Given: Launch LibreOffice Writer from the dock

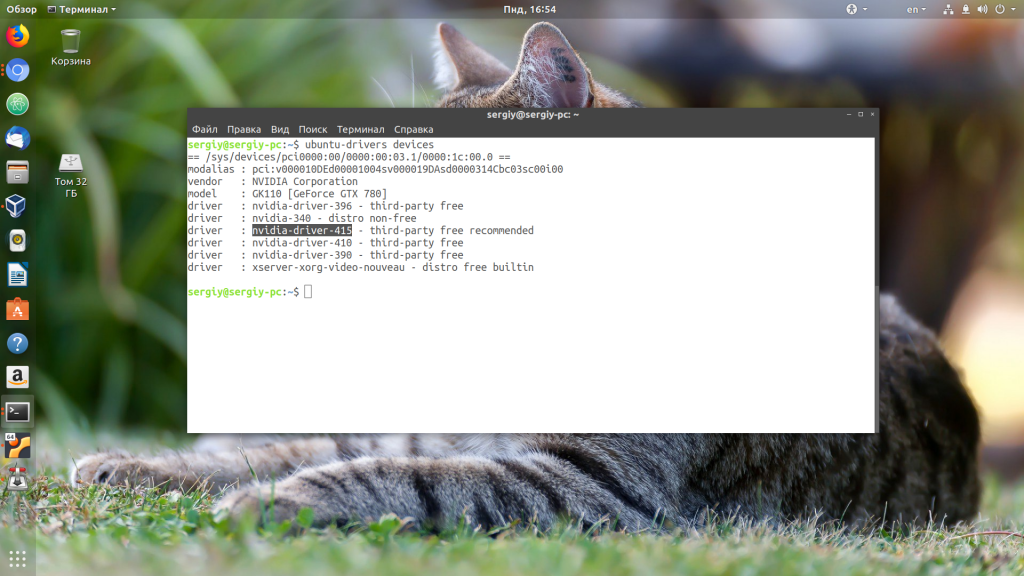Looking at the screenshot, I should [x=18, y=275].
